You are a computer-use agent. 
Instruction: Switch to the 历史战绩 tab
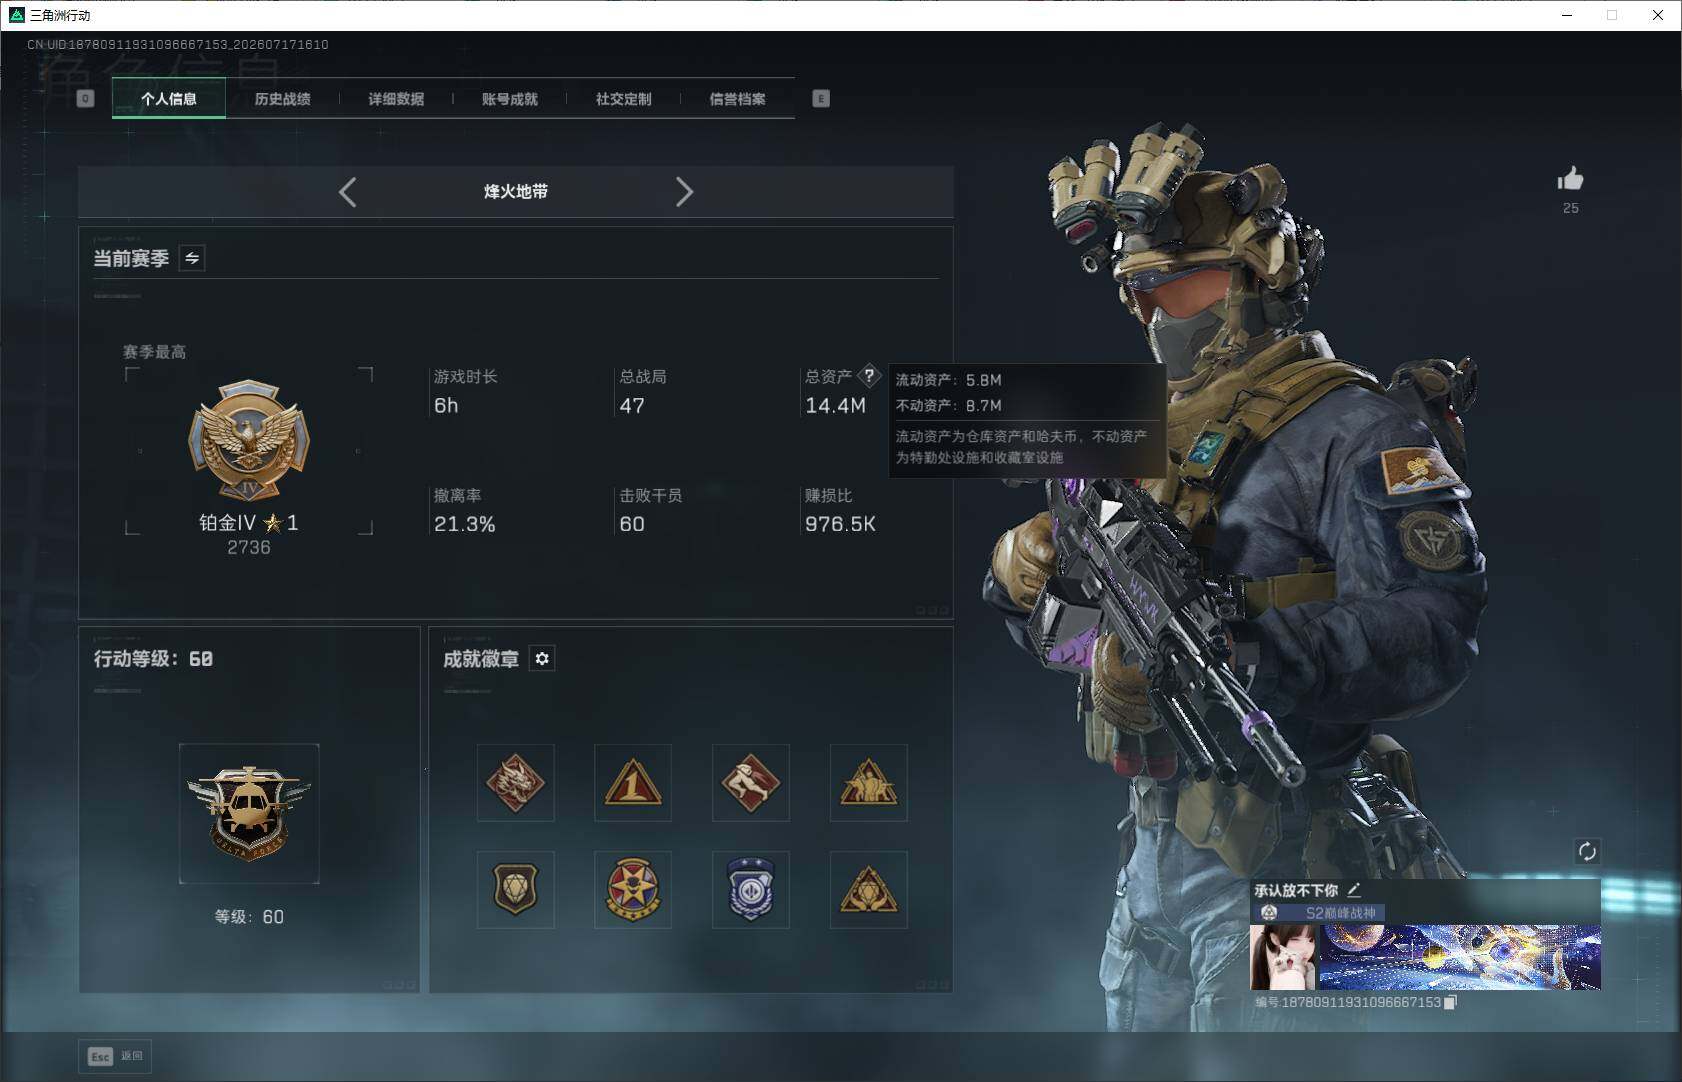pyautogui.click(x=282, y=99)
